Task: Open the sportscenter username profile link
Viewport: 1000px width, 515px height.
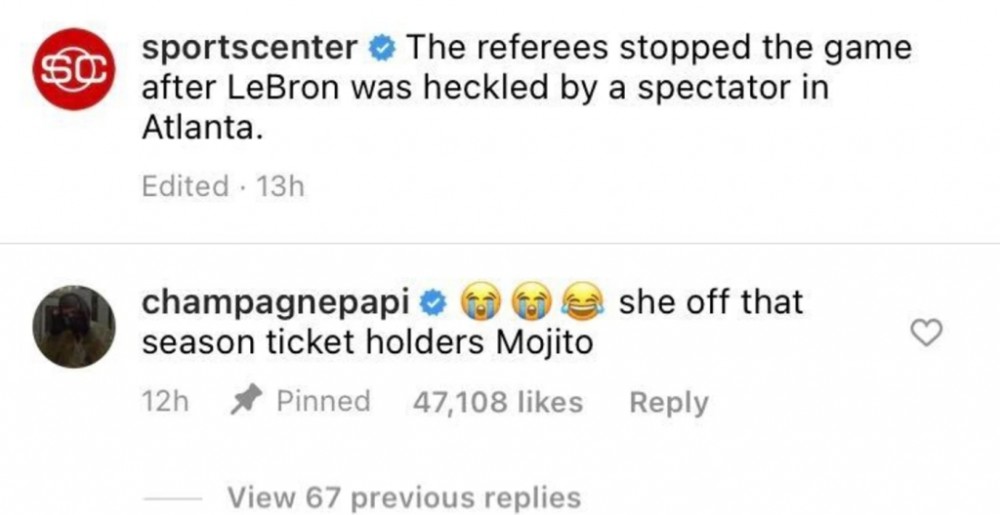Action: pos(250,48)
